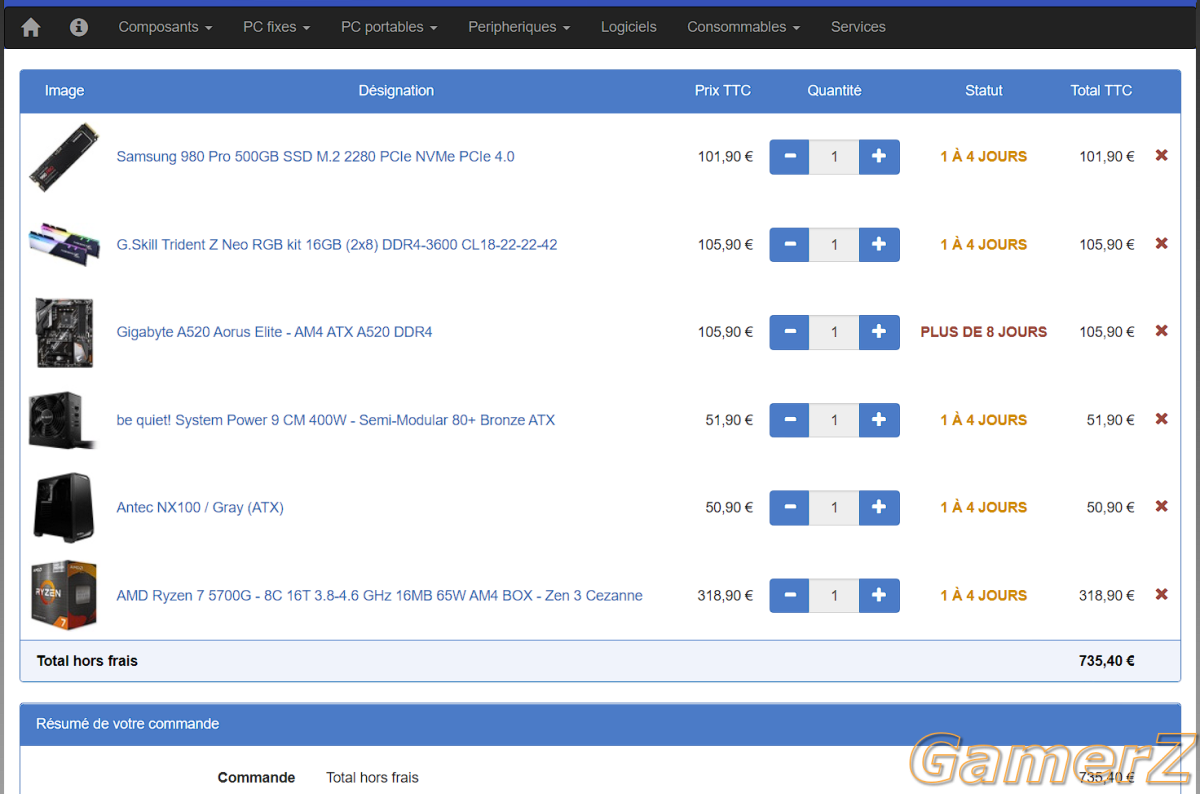Decrease quantity of AMD Ryzen 7 5700G

(x=790, y=596)
